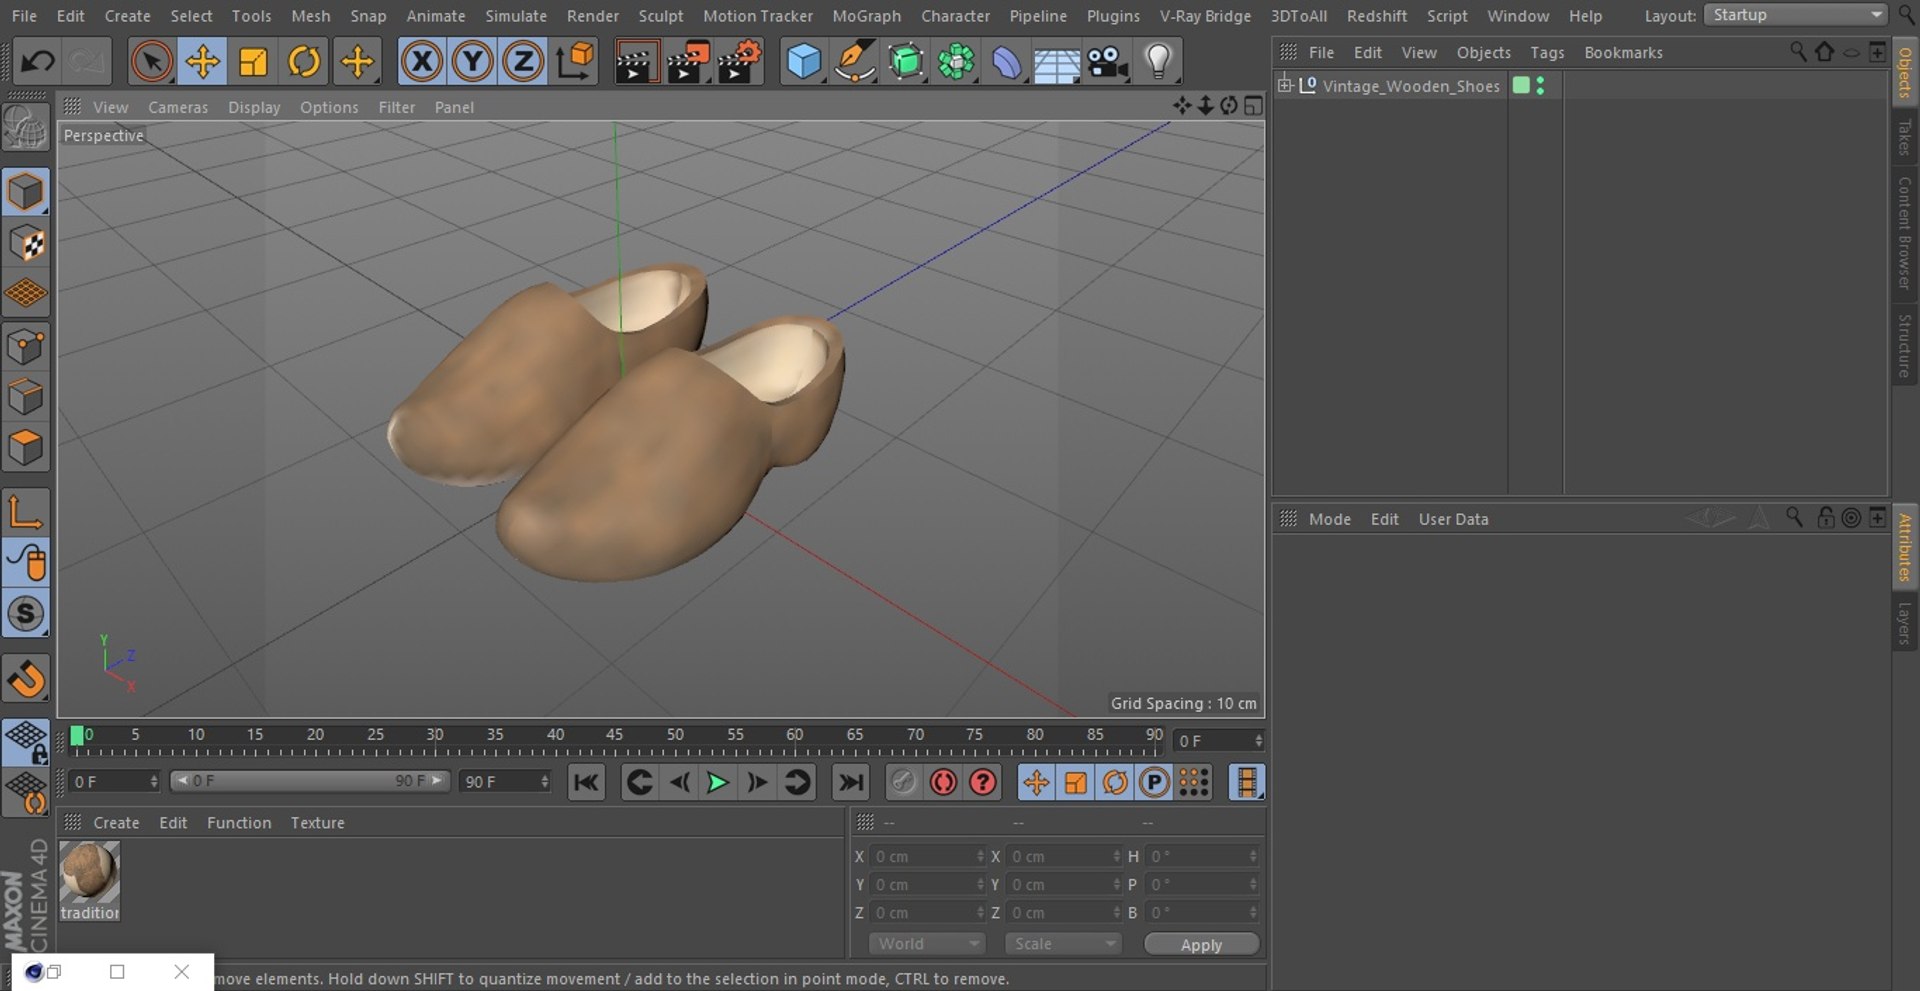Click the Apply button
Viewport: 1920px width, 991px height.
(1201, 945)
